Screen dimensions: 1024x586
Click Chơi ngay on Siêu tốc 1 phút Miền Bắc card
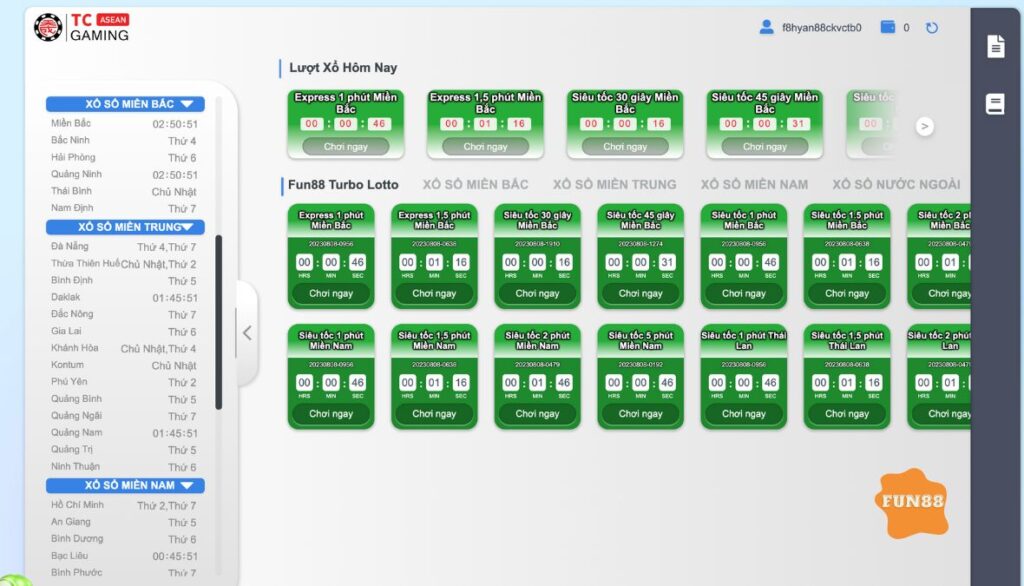pyautogui.click(x=744, y=293)
